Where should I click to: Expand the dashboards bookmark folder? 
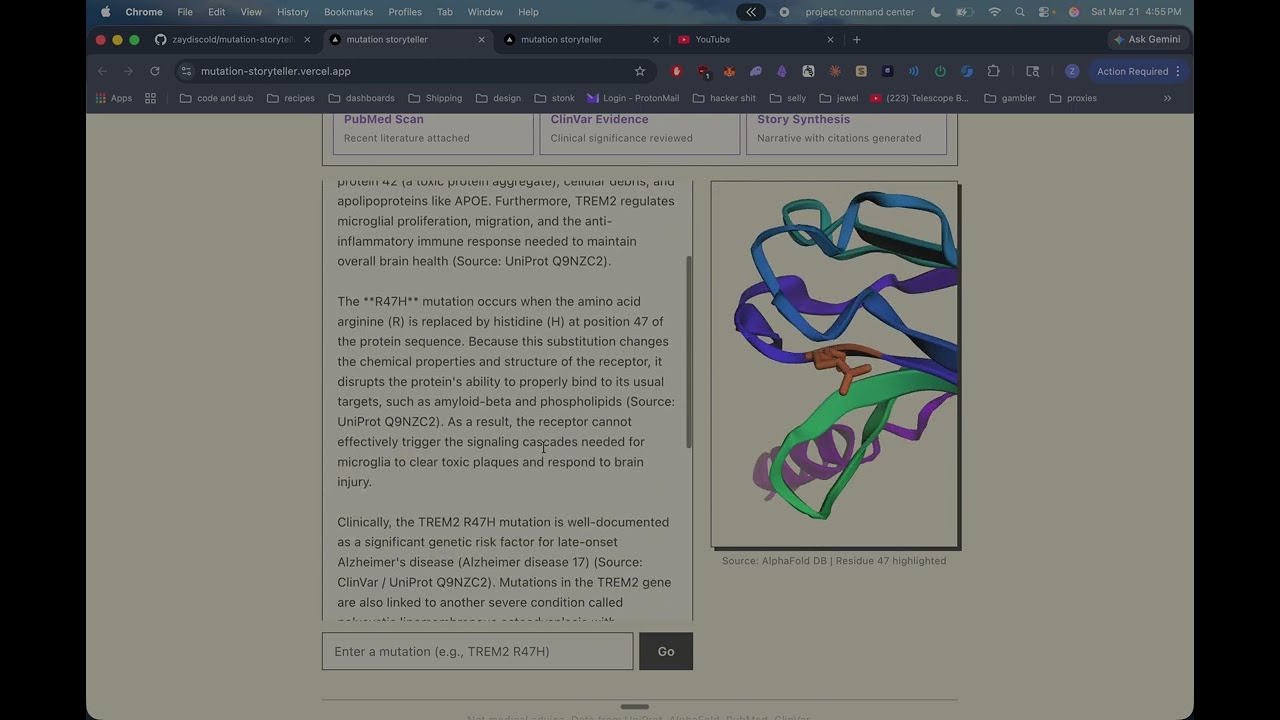click(362, 98)
